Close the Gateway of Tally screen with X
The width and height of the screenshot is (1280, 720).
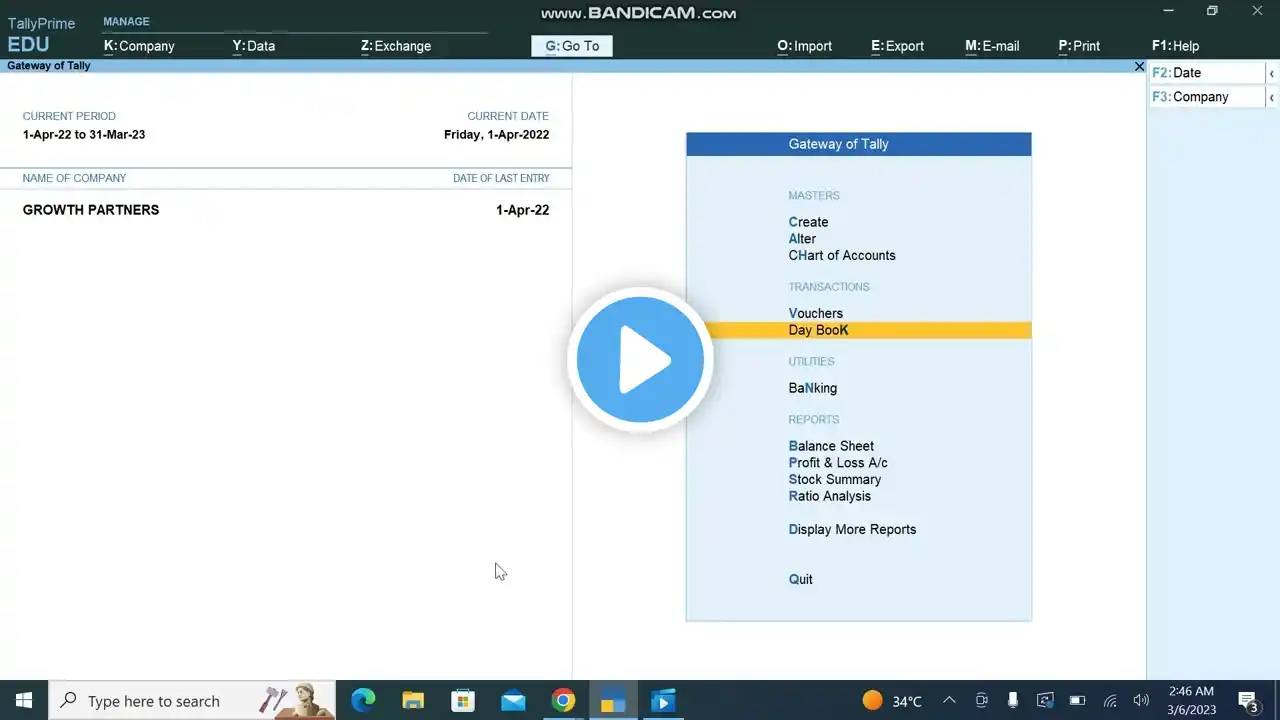1139,66
